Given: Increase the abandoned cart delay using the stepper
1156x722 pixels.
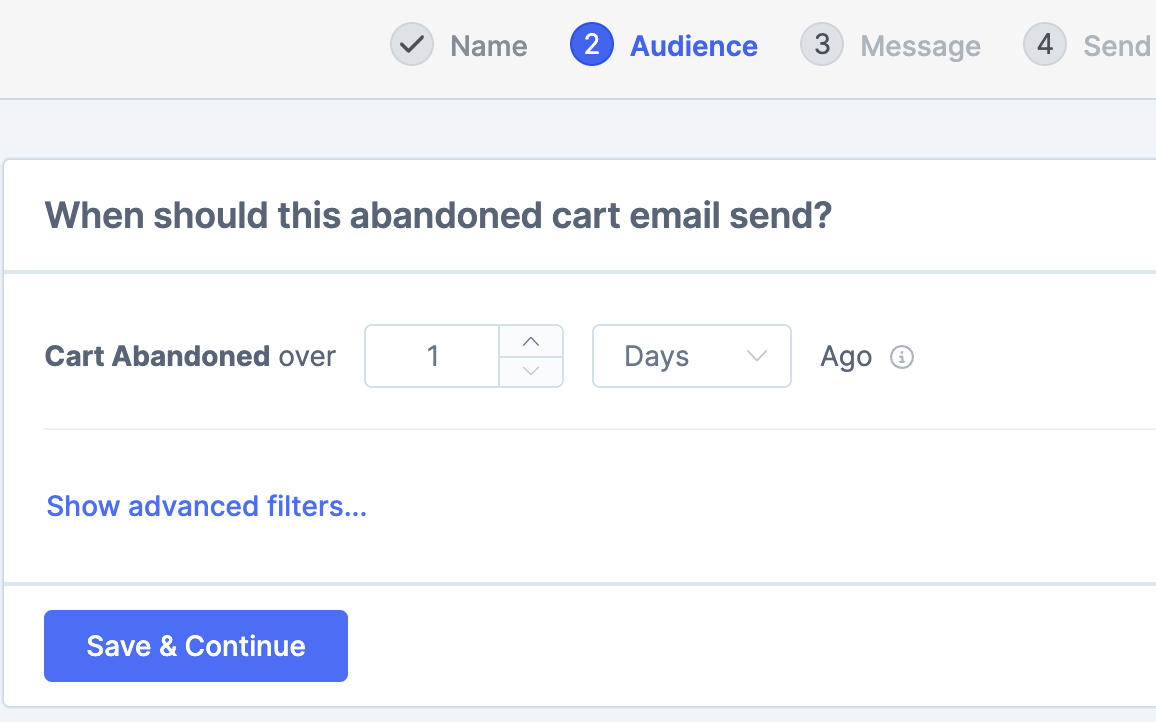Looking at the screenshot, I should [531, 342].
